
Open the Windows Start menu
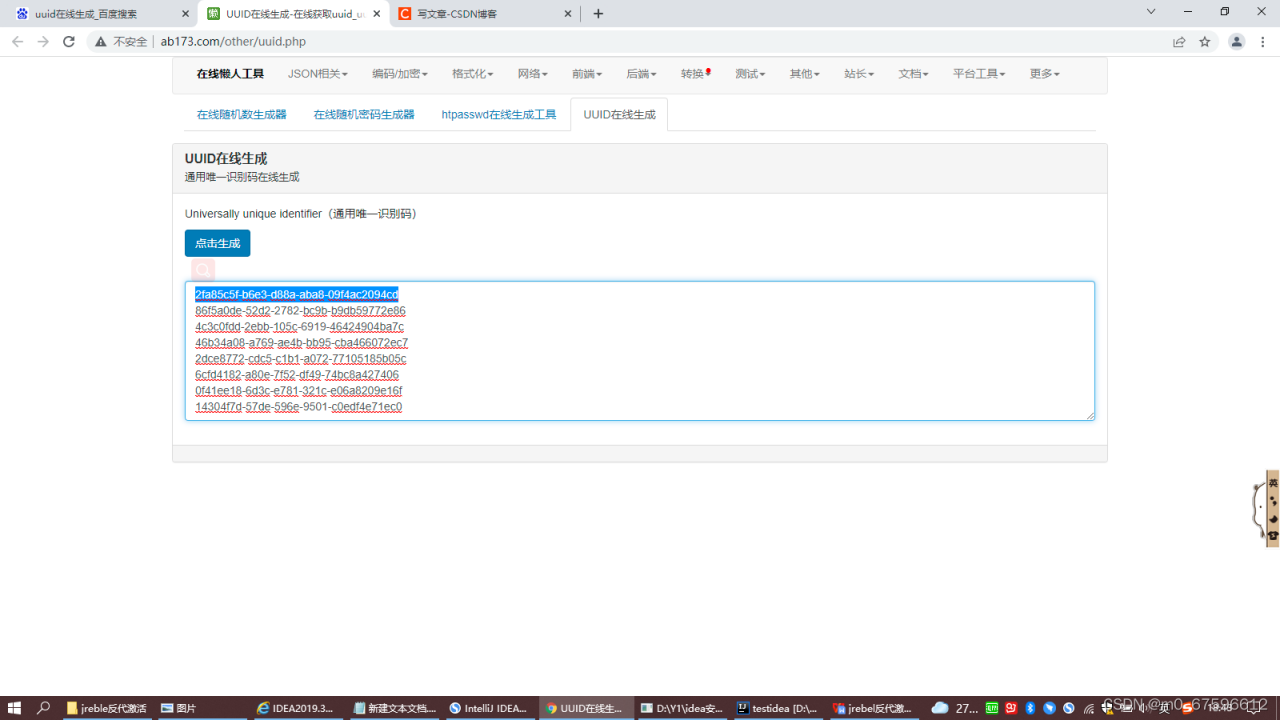tap(15, 708)
